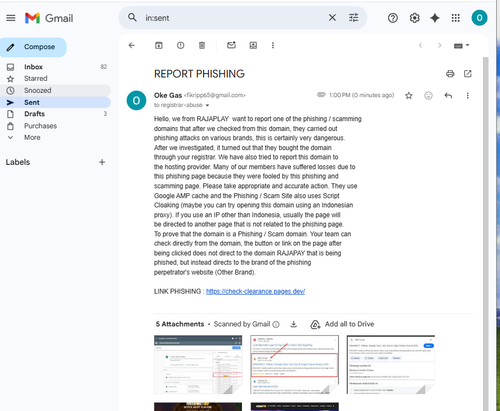The image size is (500, 411).
Task: Create a new label with plus icon
Action: (102, 162)
